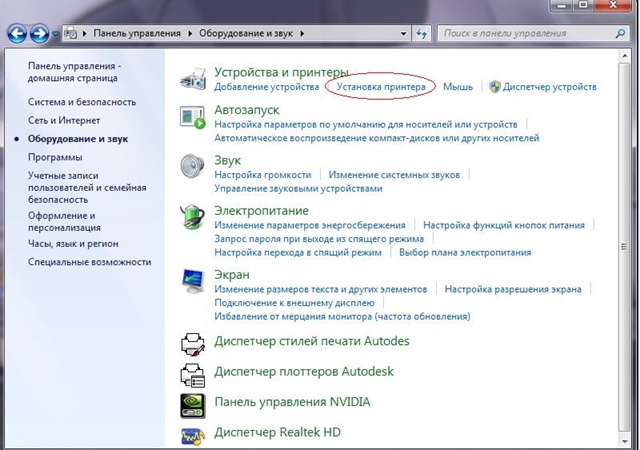
Task: Click the Настройка громкости link
Action: [263, 174]
